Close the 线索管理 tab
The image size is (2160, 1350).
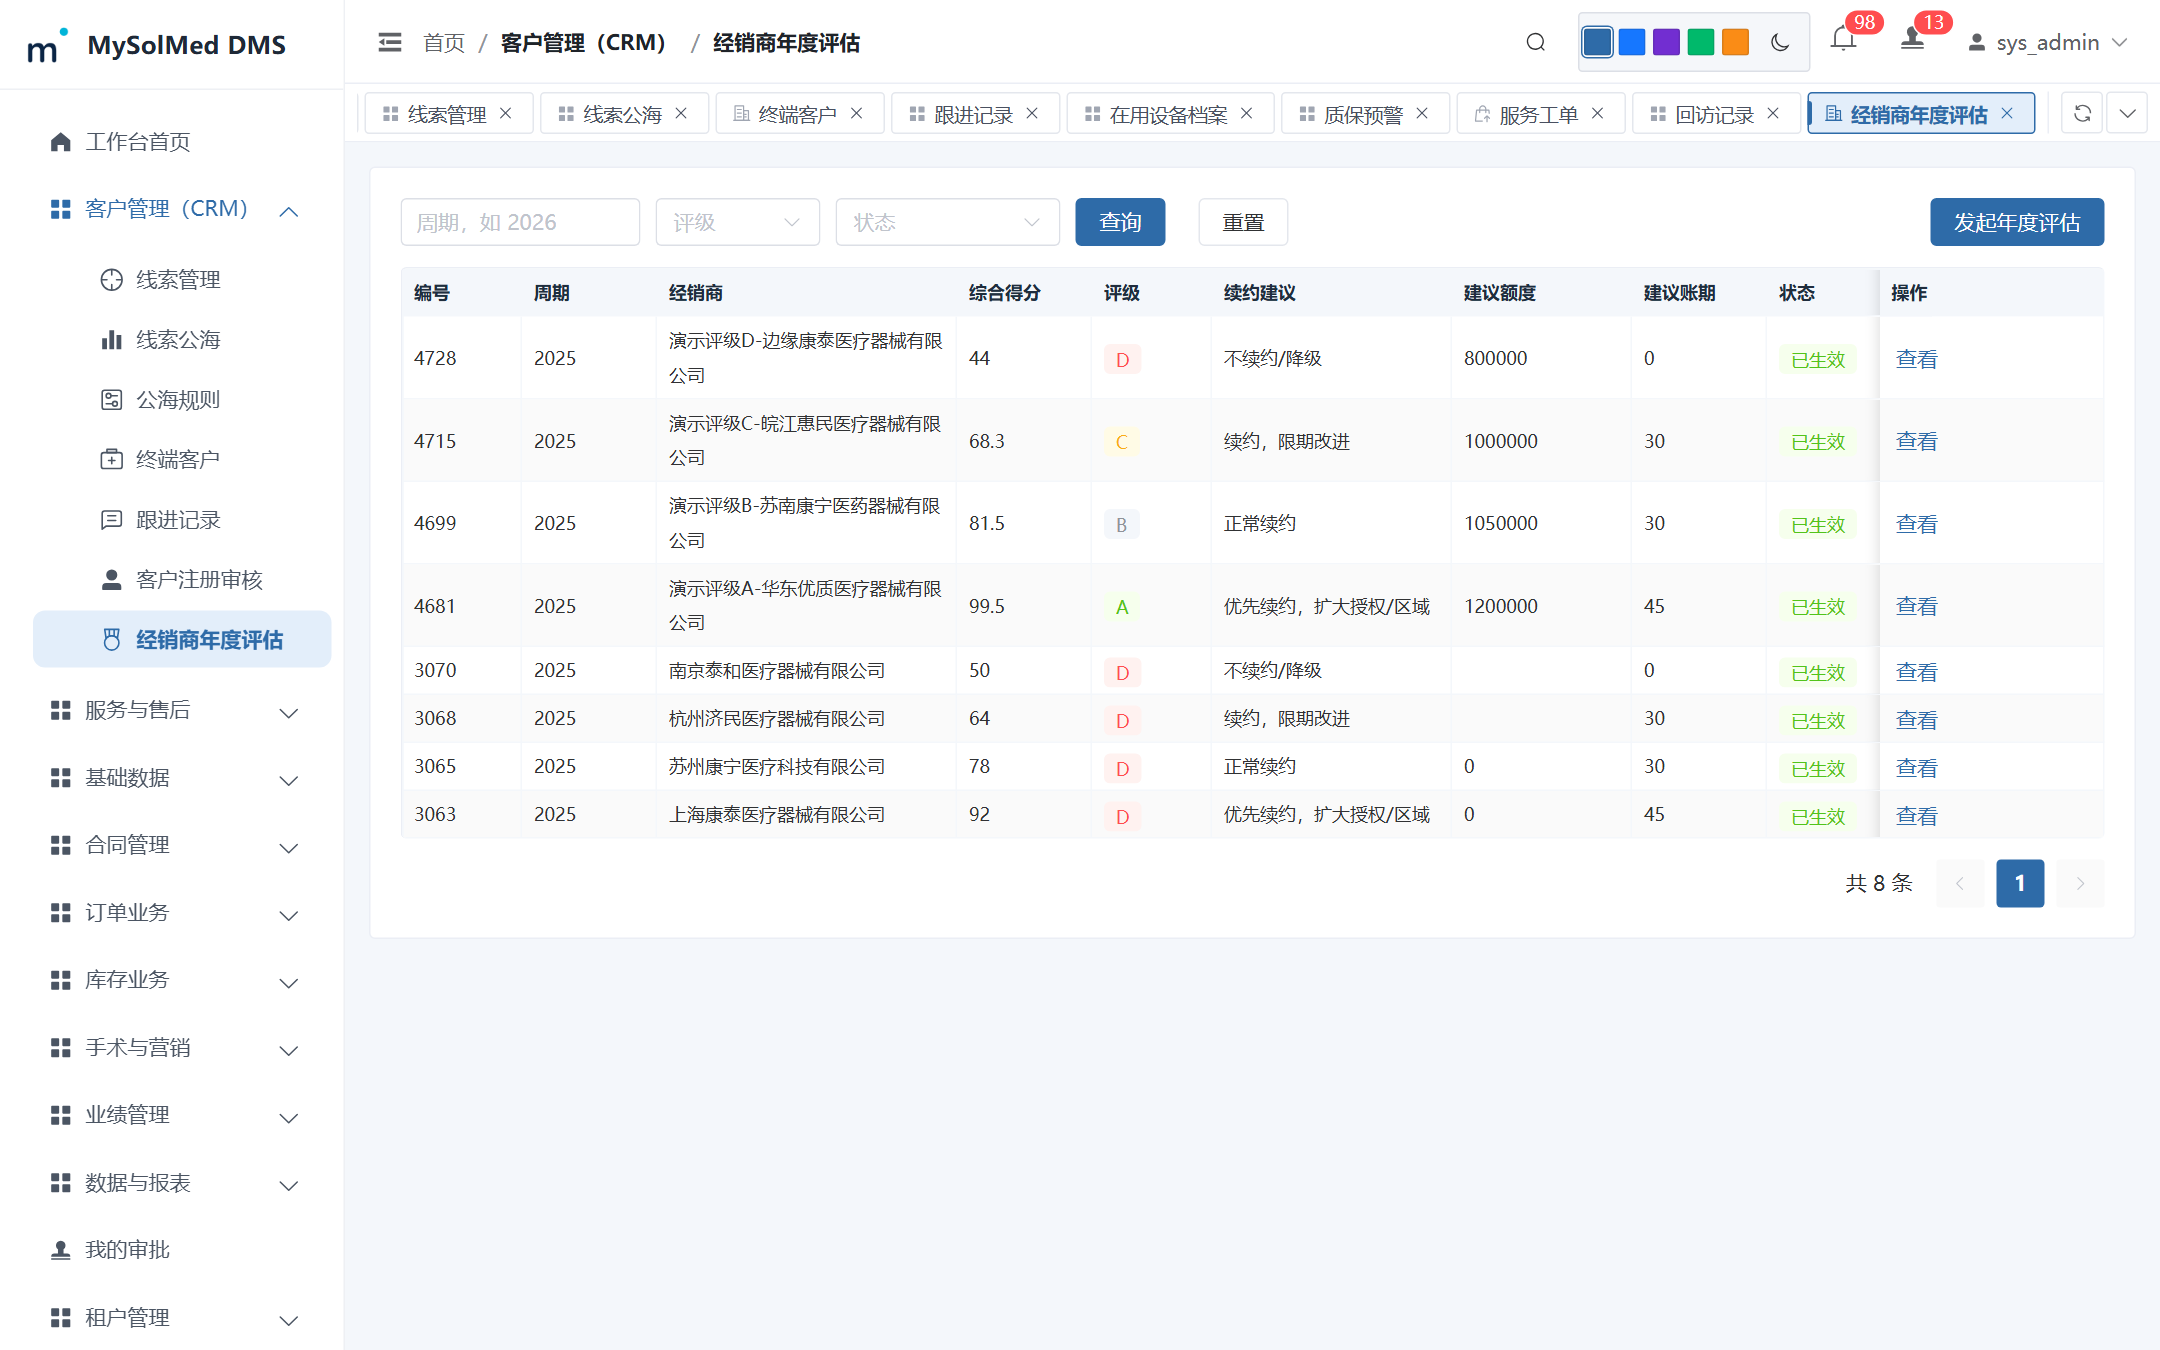point(506,113)
